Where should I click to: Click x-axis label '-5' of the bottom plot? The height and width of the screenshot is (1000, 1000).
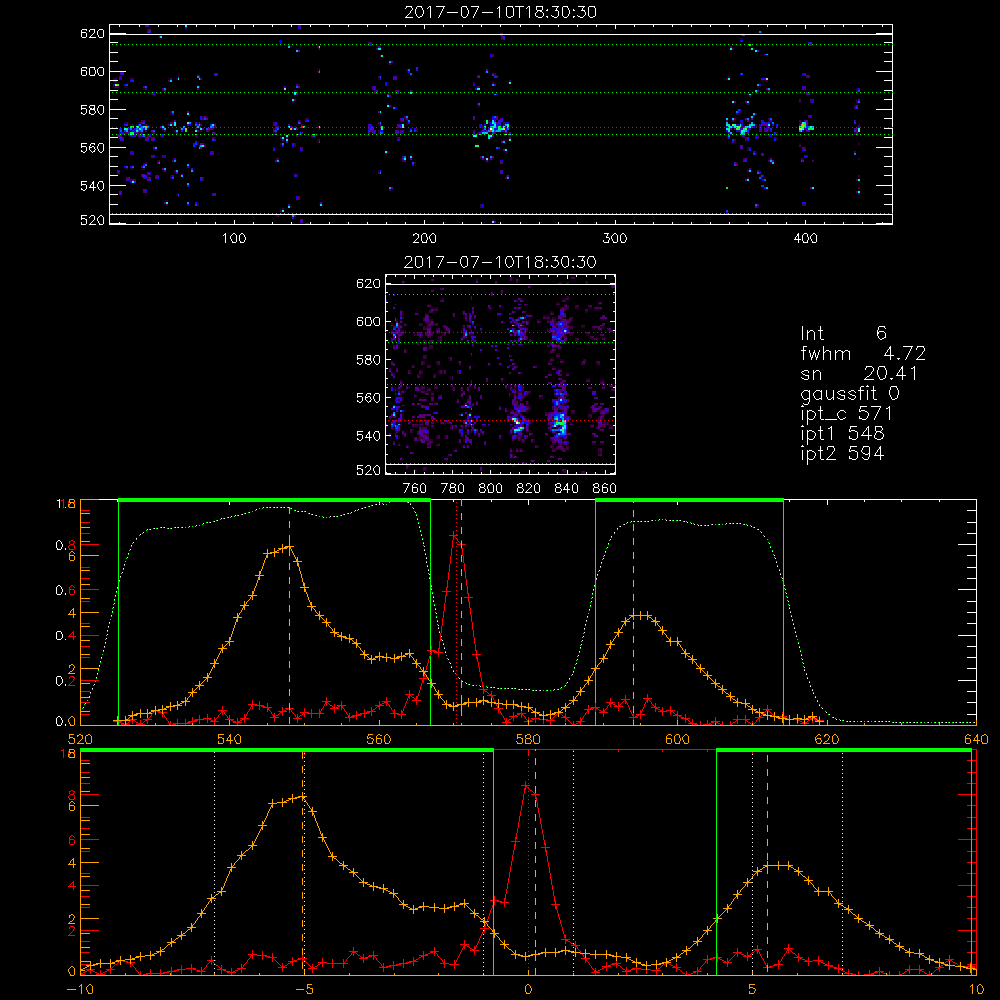(x=304, y=989)
